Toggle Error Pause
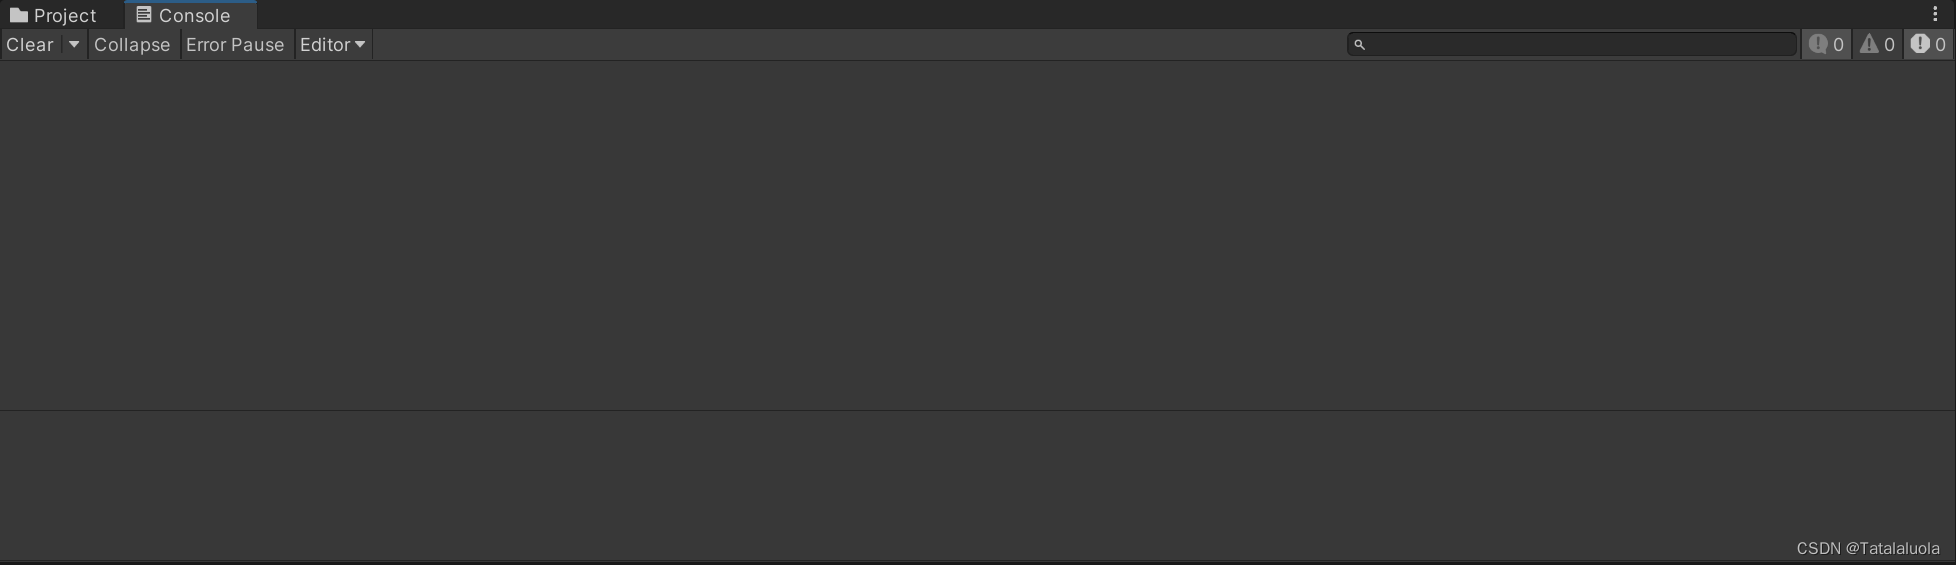This screenshot has height=565, width=1956. (235, 45)
